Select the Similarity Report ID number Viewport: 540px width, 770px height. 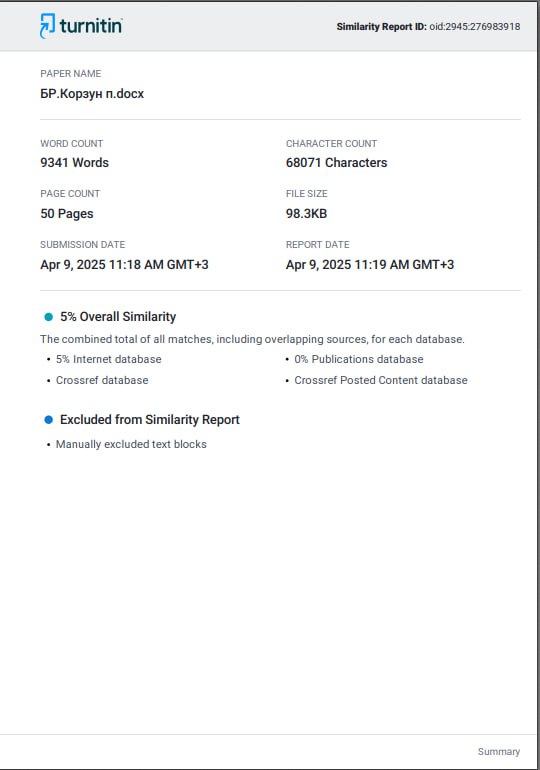[x=475, y=27]
